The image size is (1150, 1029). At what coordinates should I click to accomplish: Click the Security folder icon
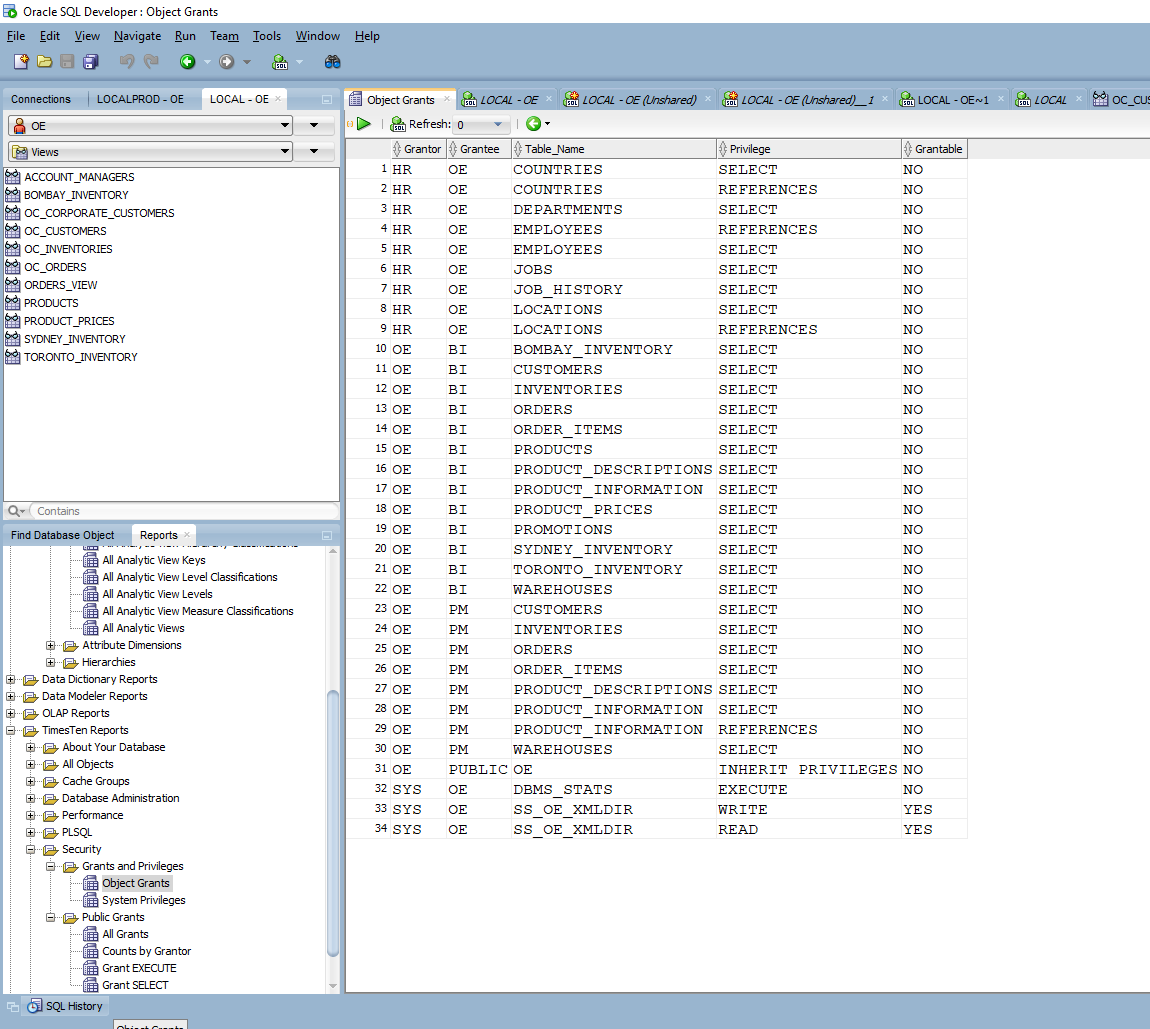click(51, 849)
